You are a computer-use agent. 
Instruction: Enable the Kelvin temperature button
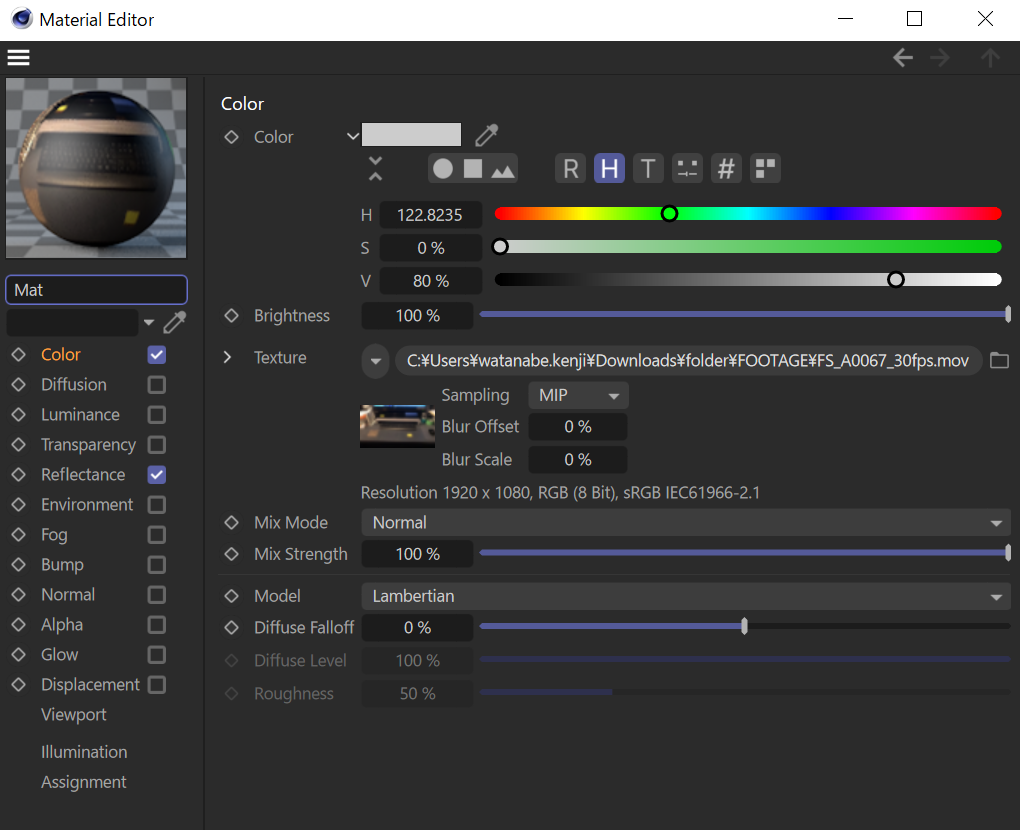(648, 169)
